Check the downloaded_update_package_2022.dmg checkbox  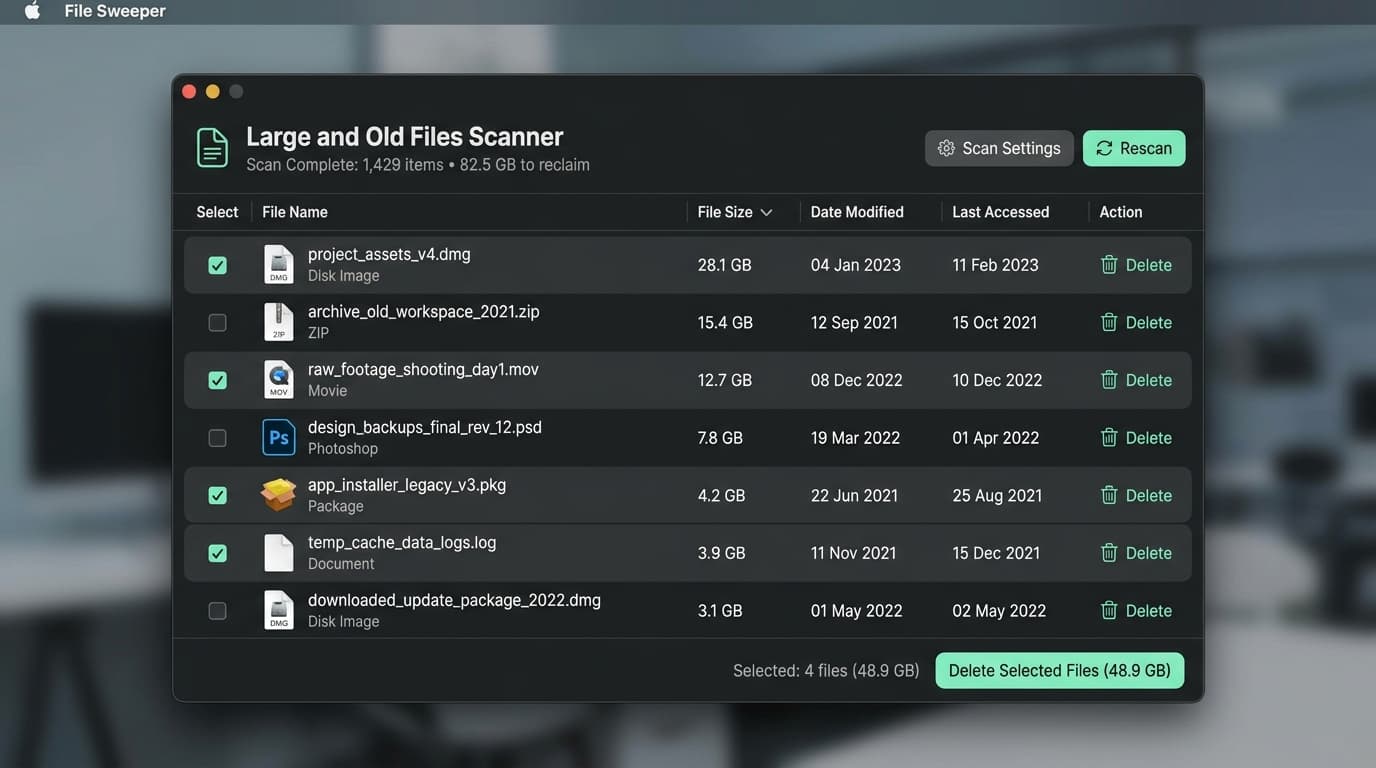point(217,610)
